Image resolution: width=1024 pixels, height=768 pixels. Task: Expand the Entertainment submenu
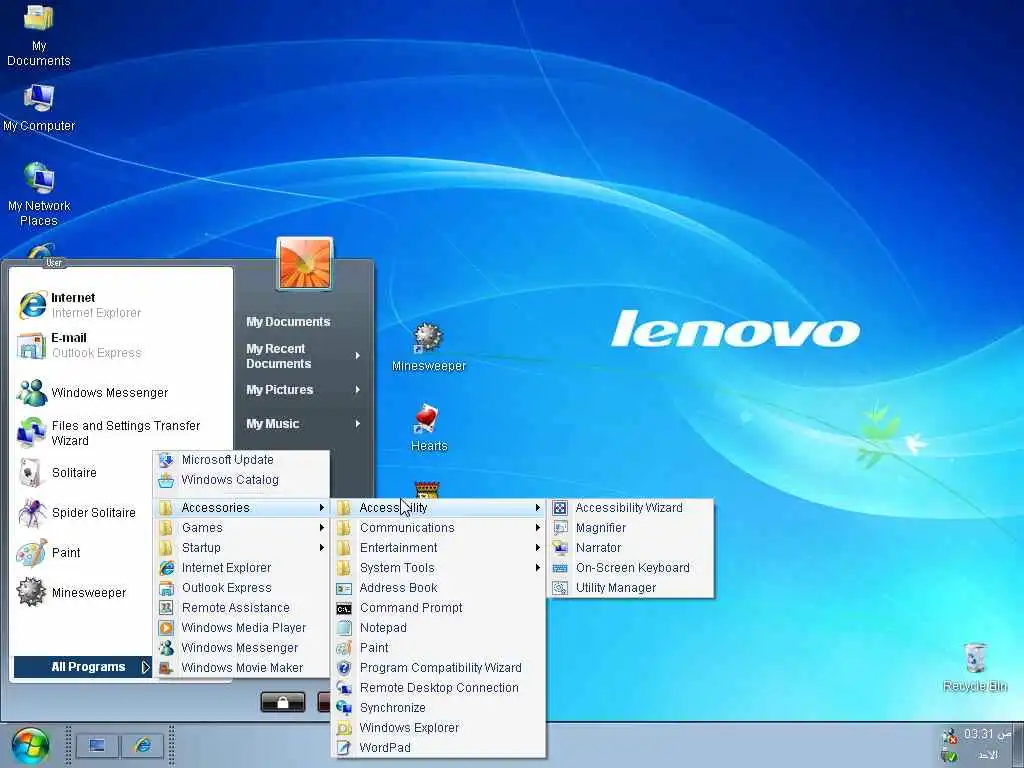coord(439,548)
